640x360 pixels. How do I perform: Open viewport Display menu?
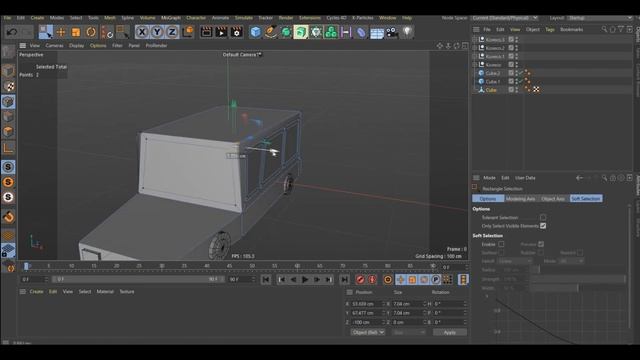click(x=76, y=46)
